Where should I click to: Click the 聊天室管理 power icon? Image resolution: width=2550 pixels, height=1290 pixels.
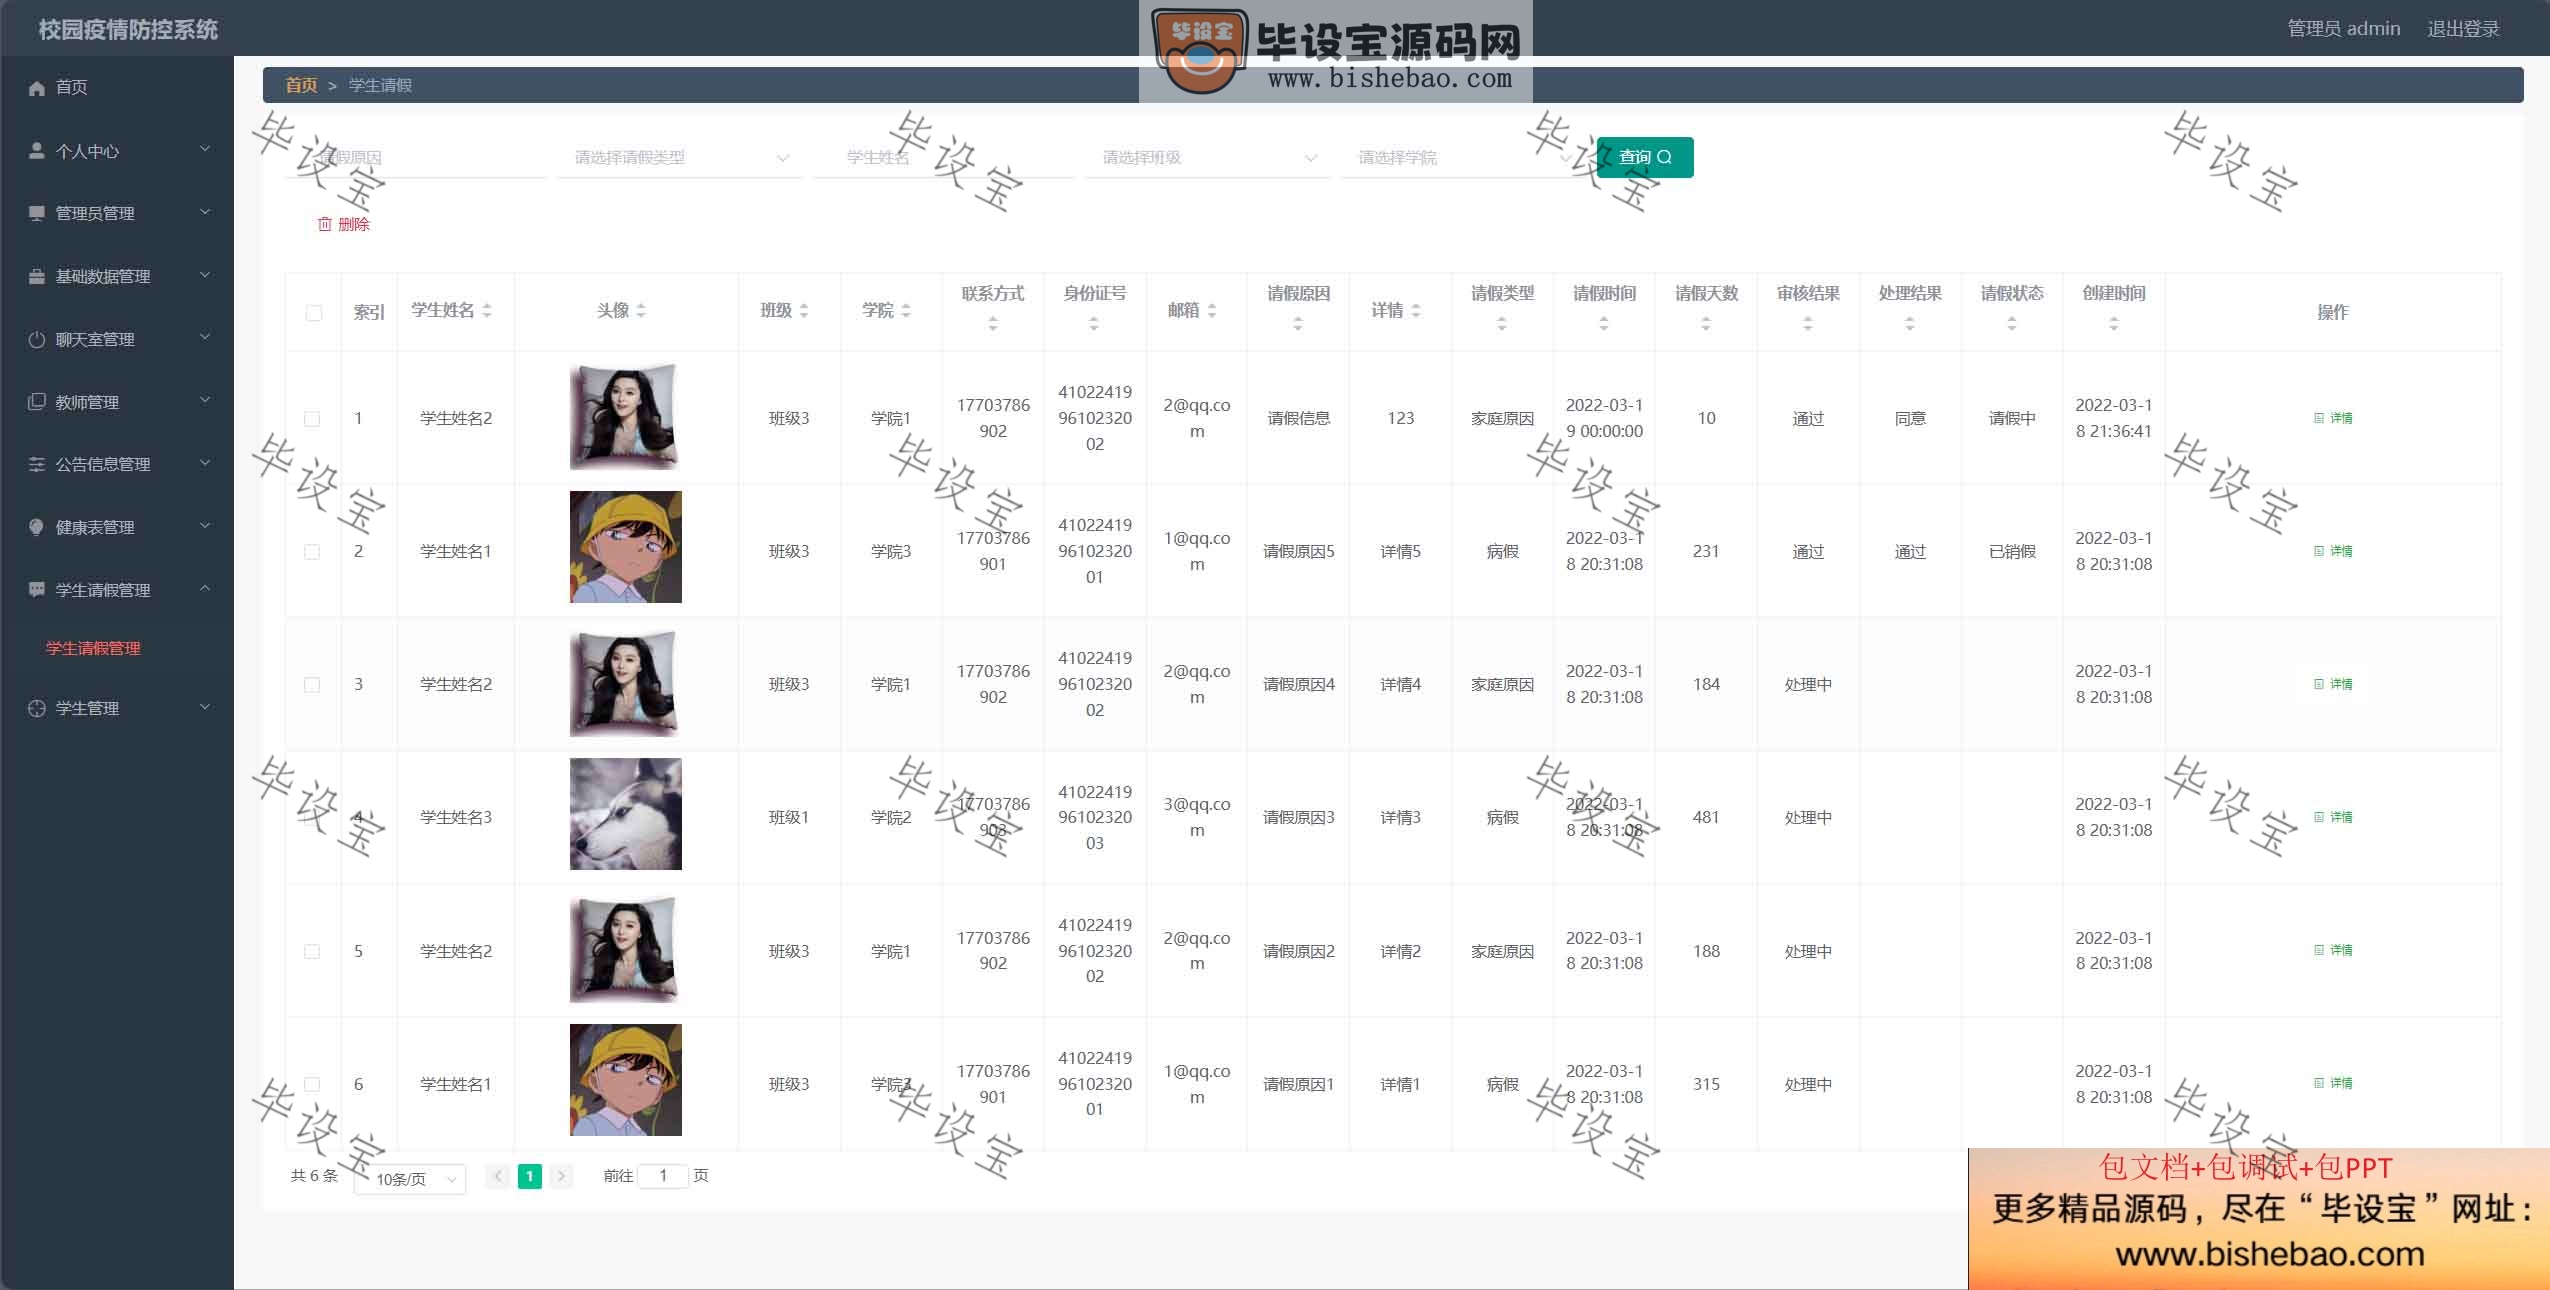tap(37, 339)
